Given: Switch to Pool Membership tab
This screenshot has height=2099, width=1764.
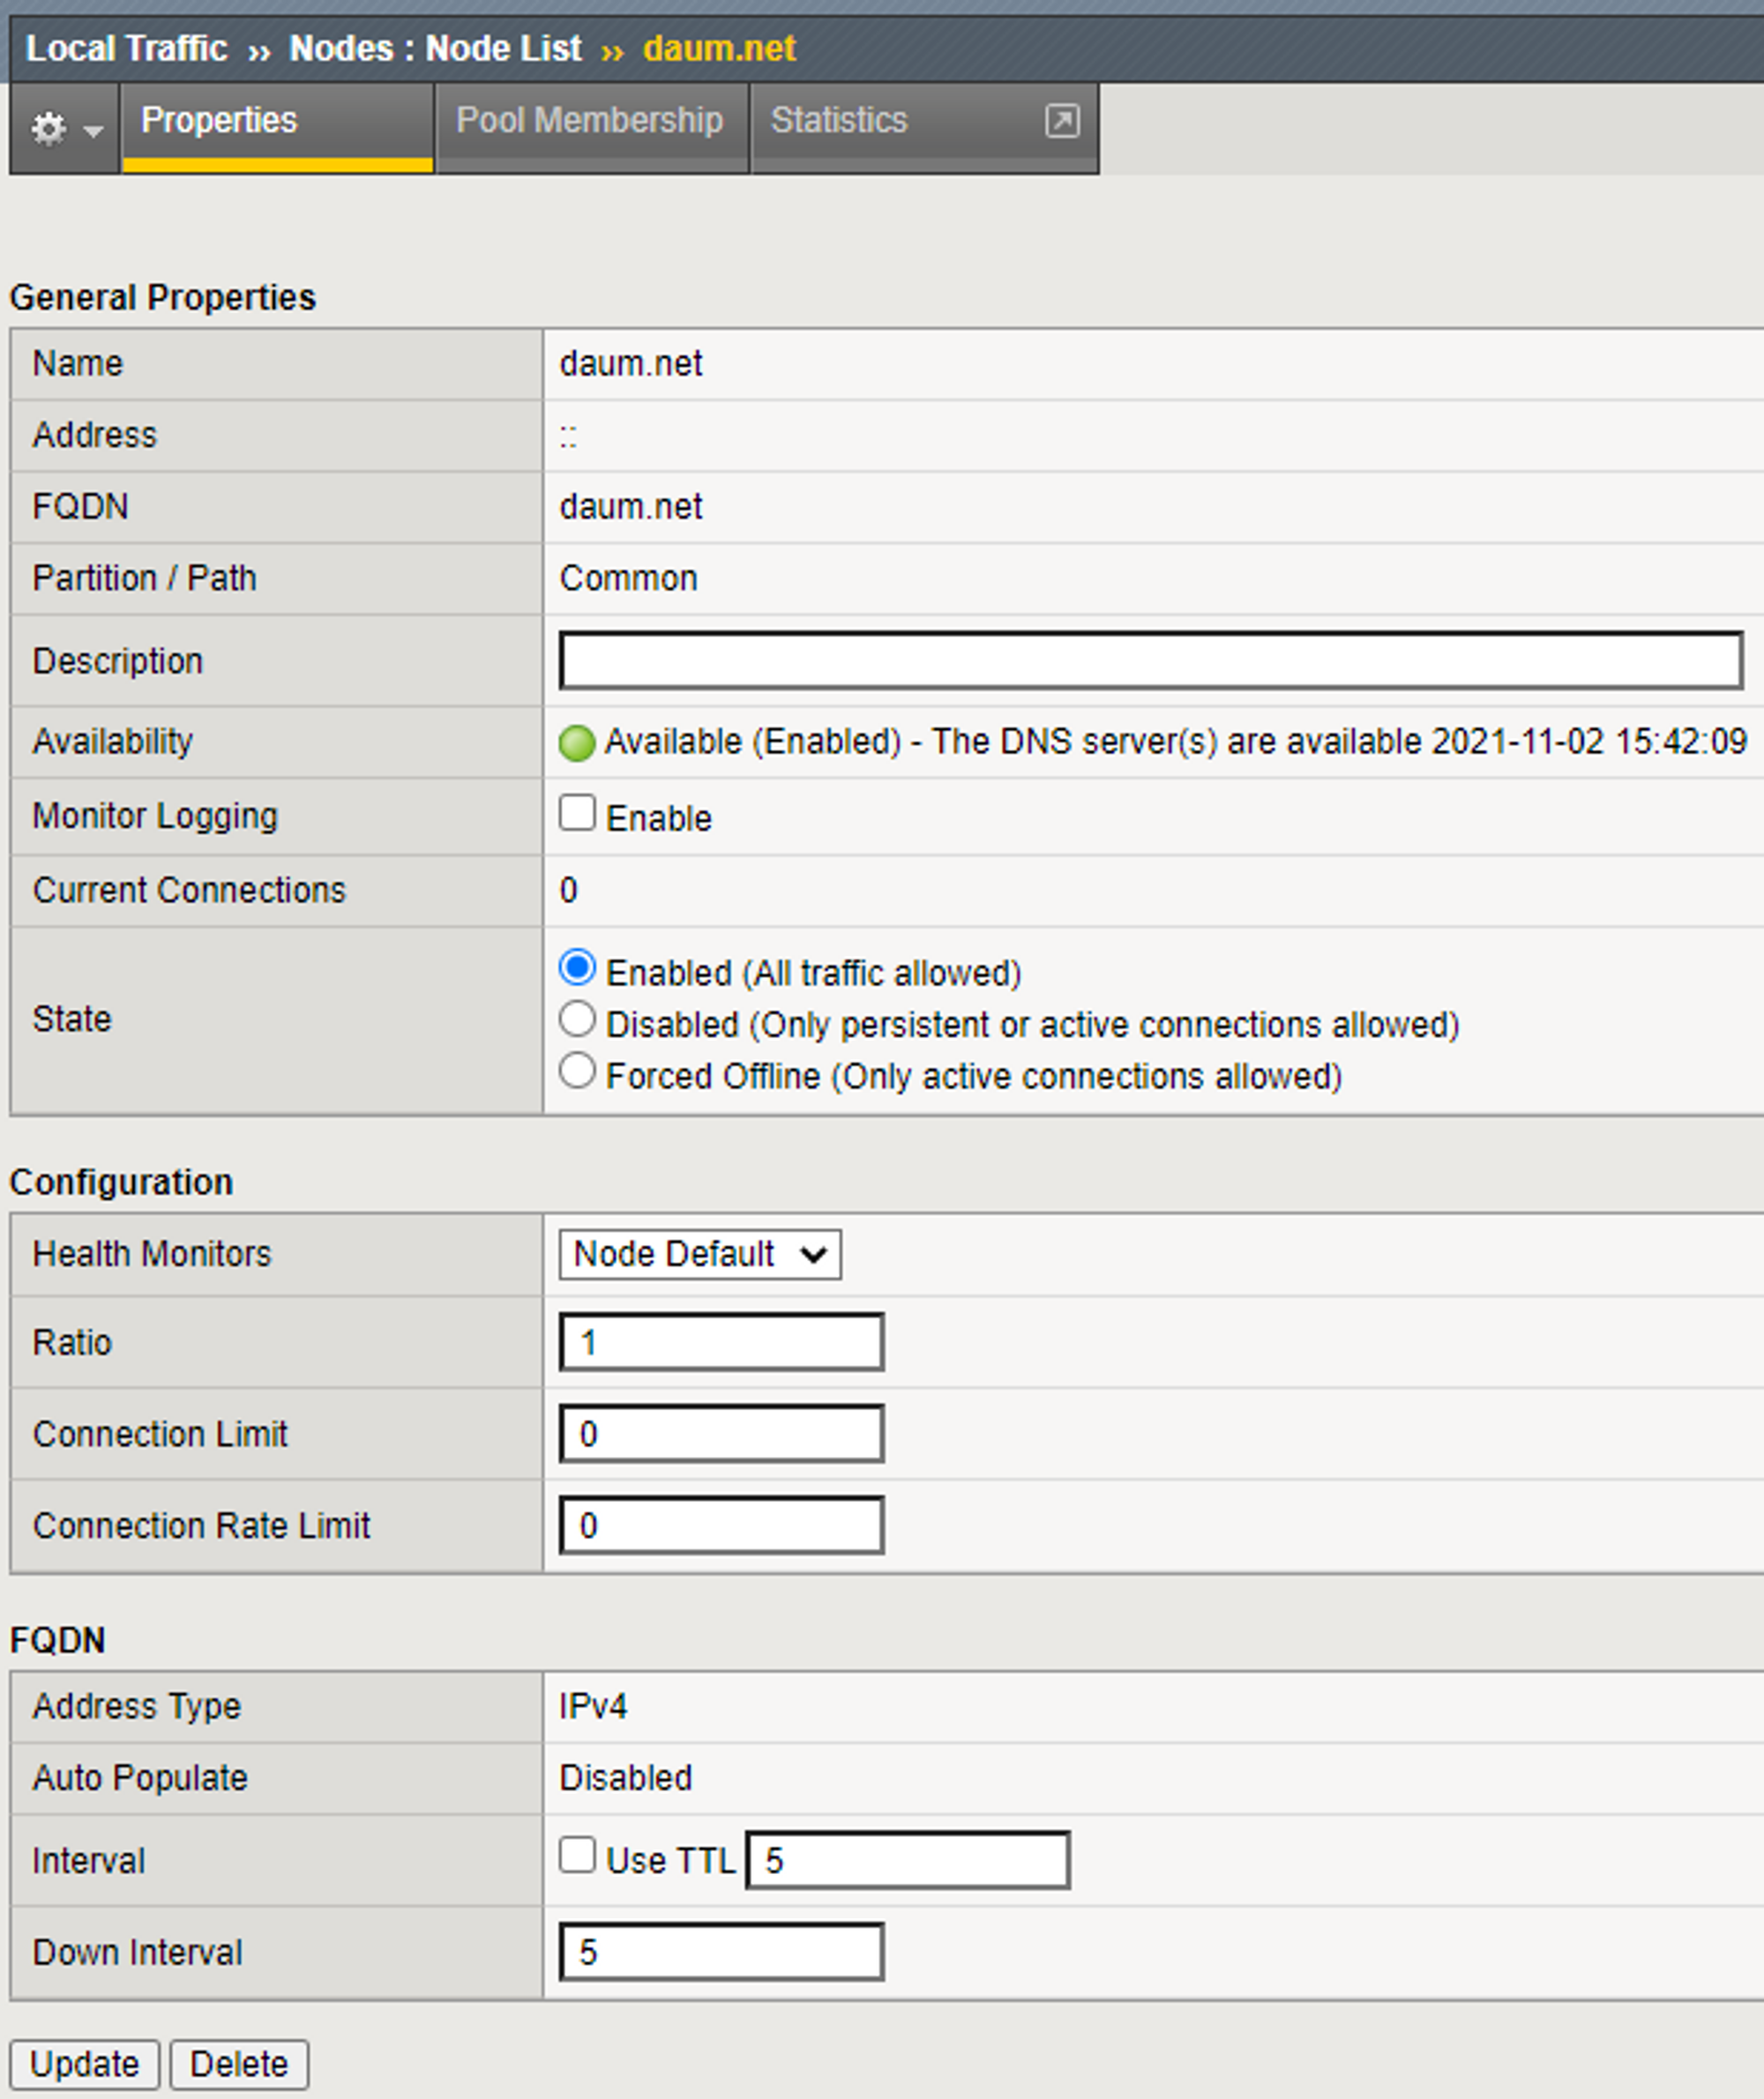Looking at the screenshot, I should 589,121.
